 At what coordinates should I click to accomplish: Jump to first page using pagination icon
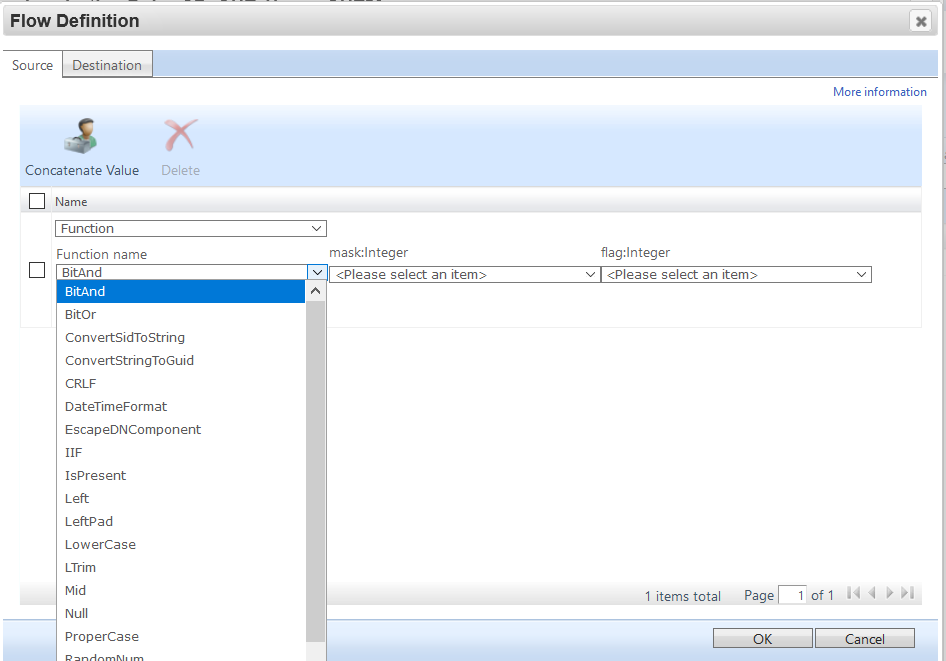pos(853,593)
